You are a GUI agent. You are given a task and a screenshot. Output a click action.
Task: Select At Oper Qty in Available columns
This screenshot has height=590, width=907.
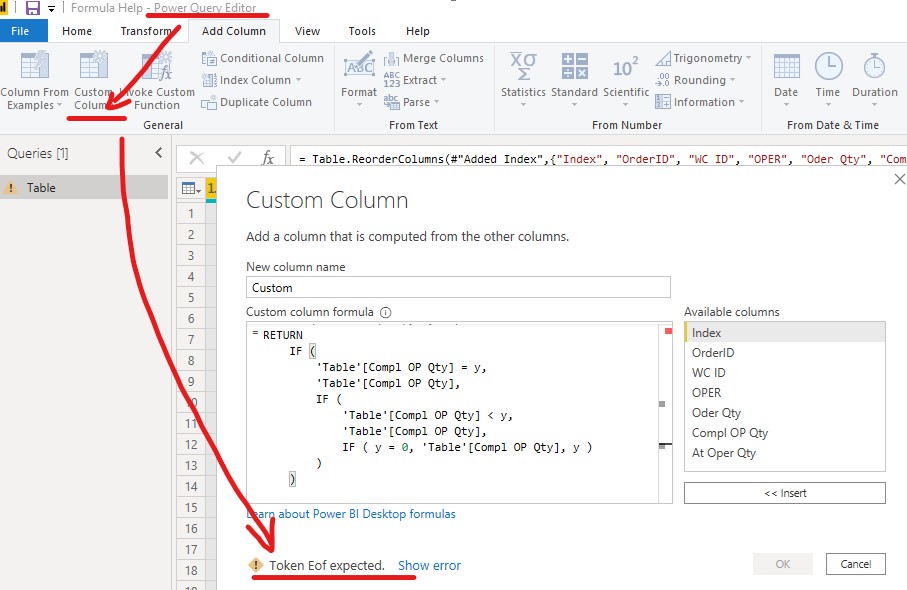pyautogui.click(x=784, y=453)
